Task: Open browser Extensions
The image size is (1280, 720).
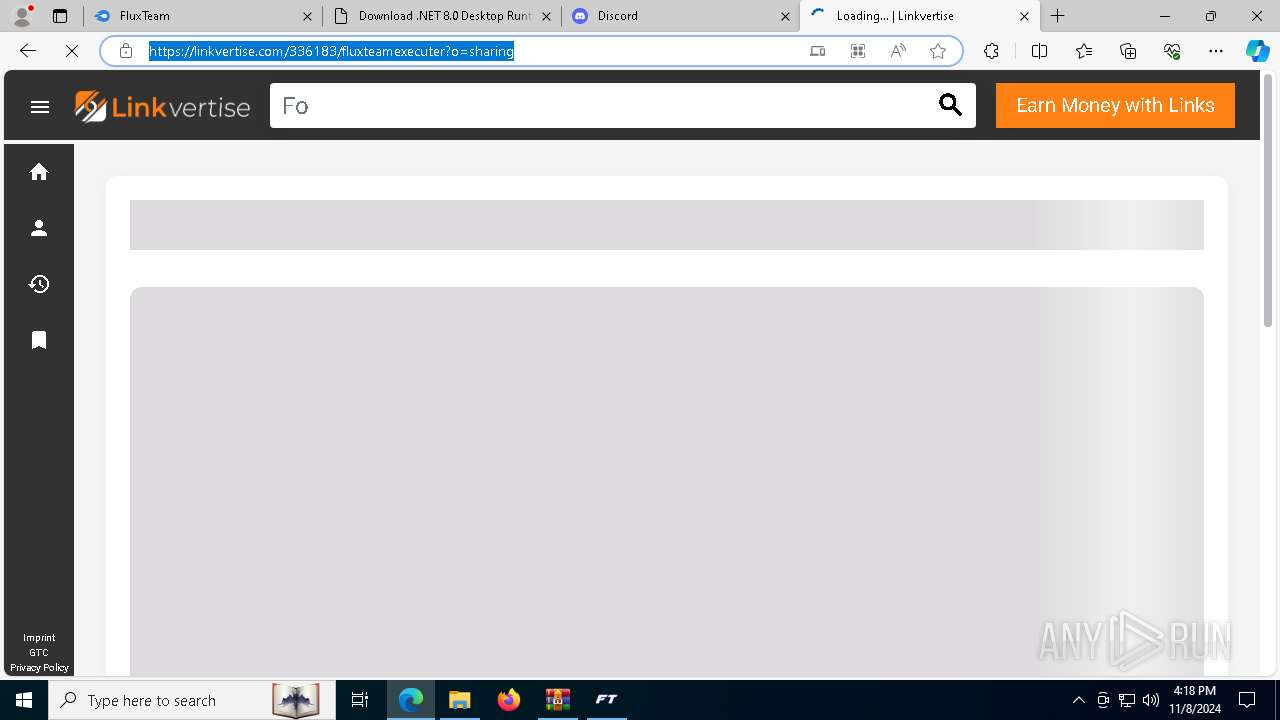Action: coord(991,51)
